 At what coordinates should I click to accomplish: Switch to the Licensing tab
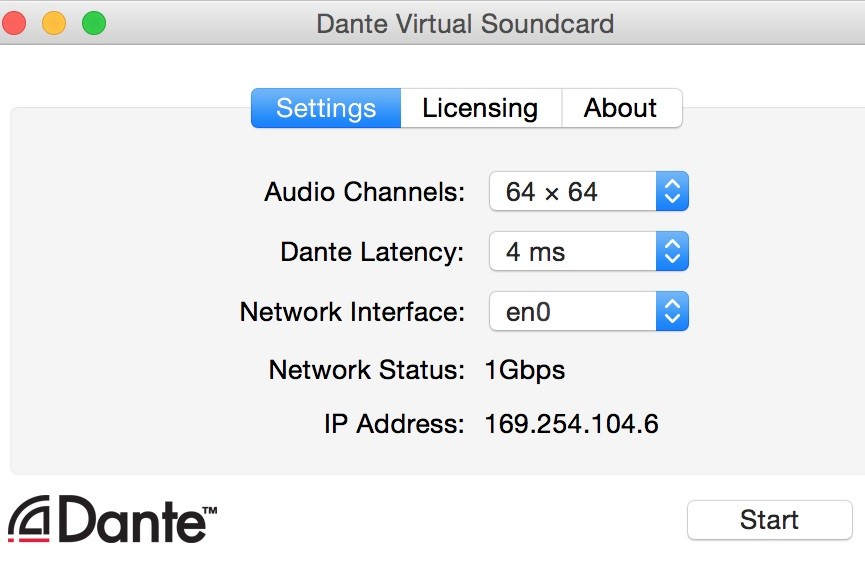pyautogui.click(x=481, y=108)
